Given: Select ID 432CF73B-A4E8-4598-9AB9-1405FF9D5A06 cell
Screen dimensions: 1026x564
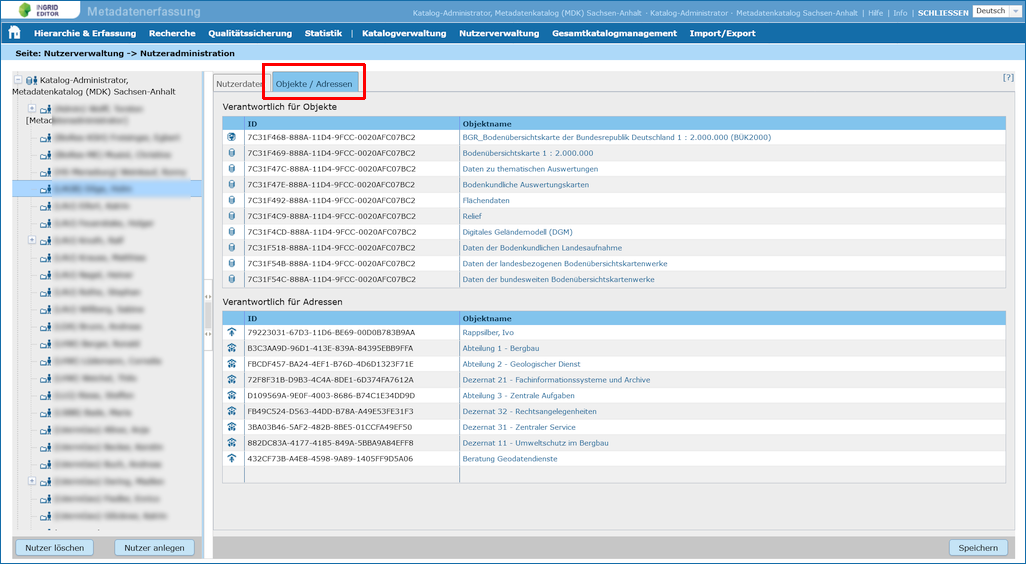Looking at the screenshot, I should click(352, 459).
